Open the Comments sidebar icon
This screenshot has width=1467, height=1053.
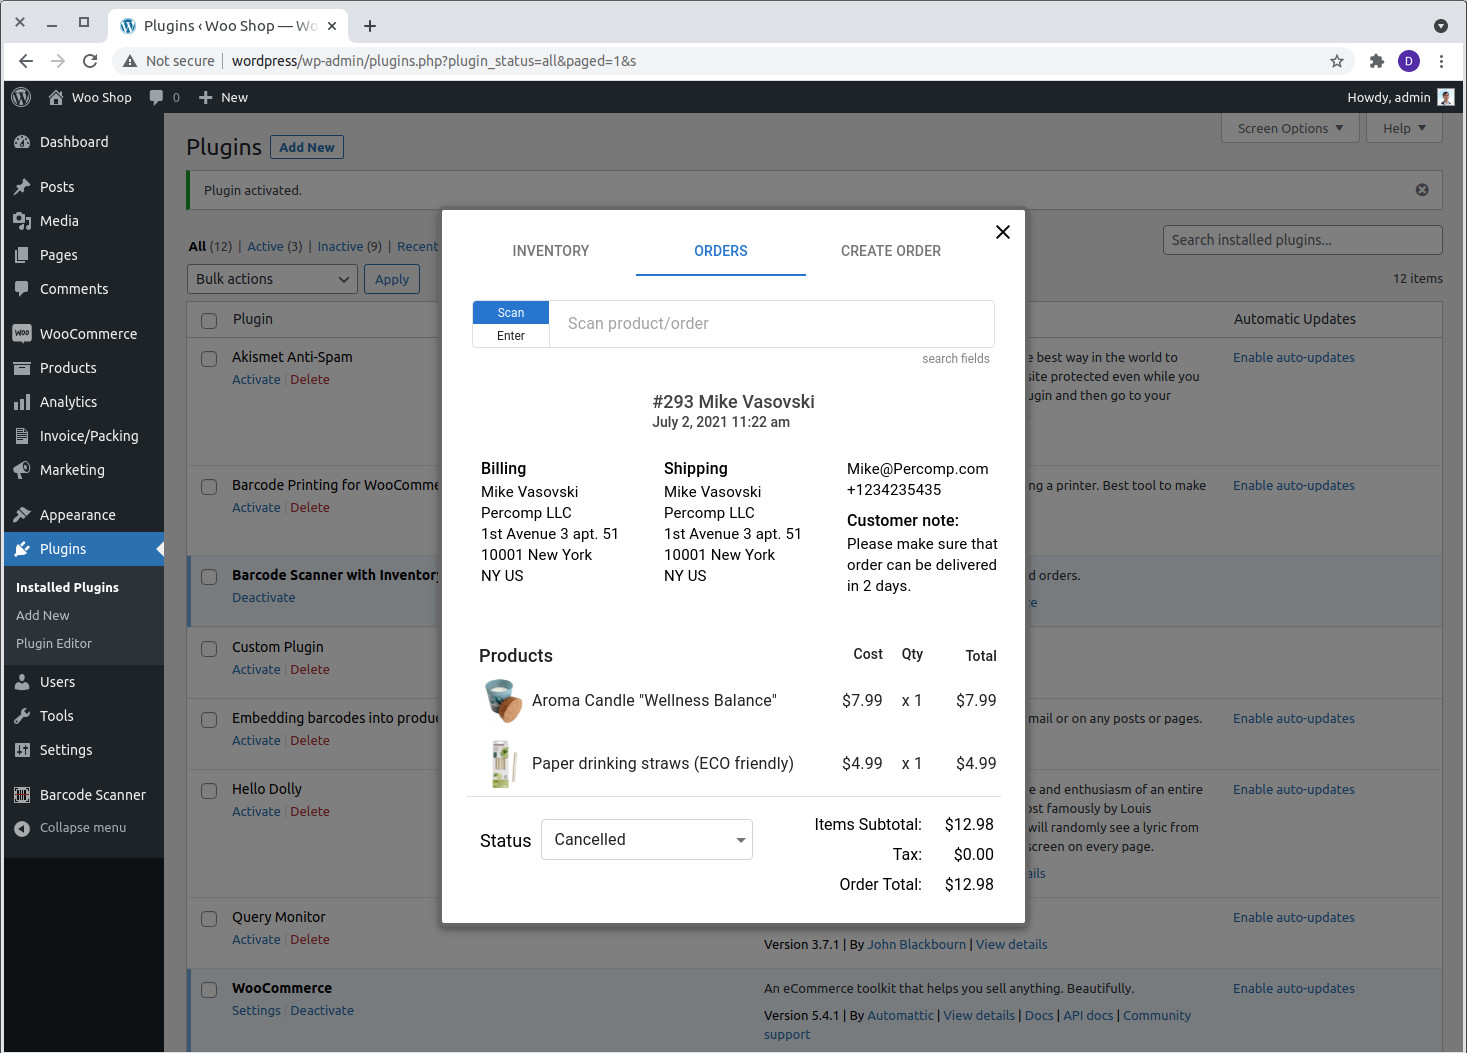22,289
